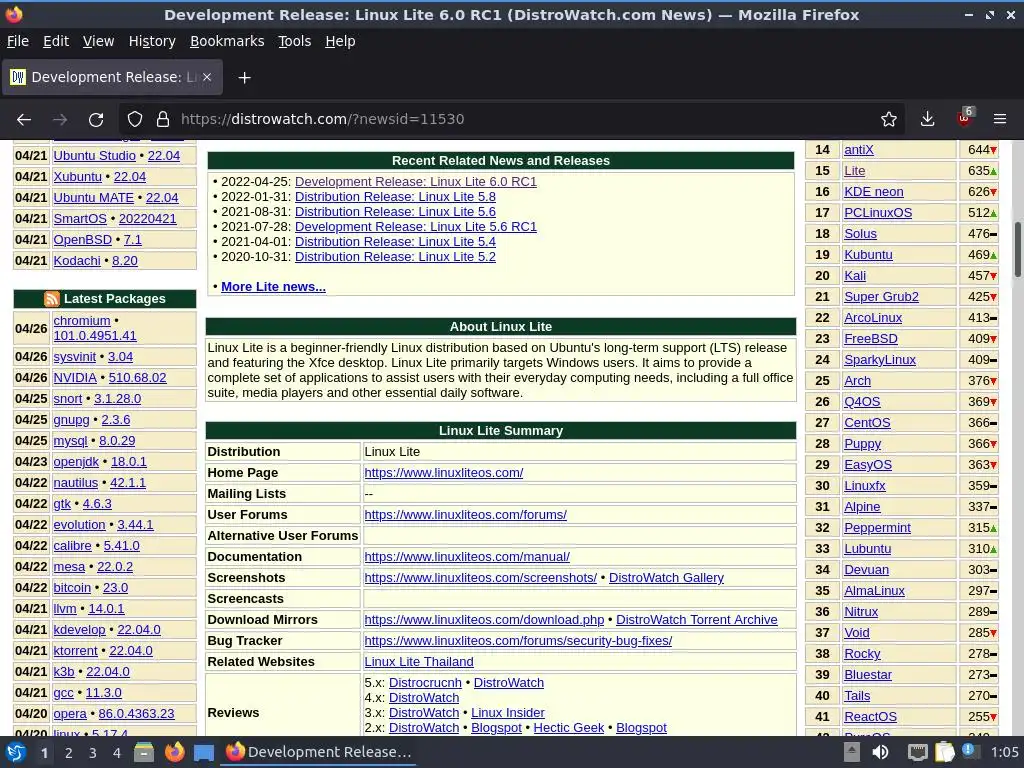The image size is (1024, 768).
Task: Open Distribution Release Linux Lite 5.8
Action: click(395, 197)
